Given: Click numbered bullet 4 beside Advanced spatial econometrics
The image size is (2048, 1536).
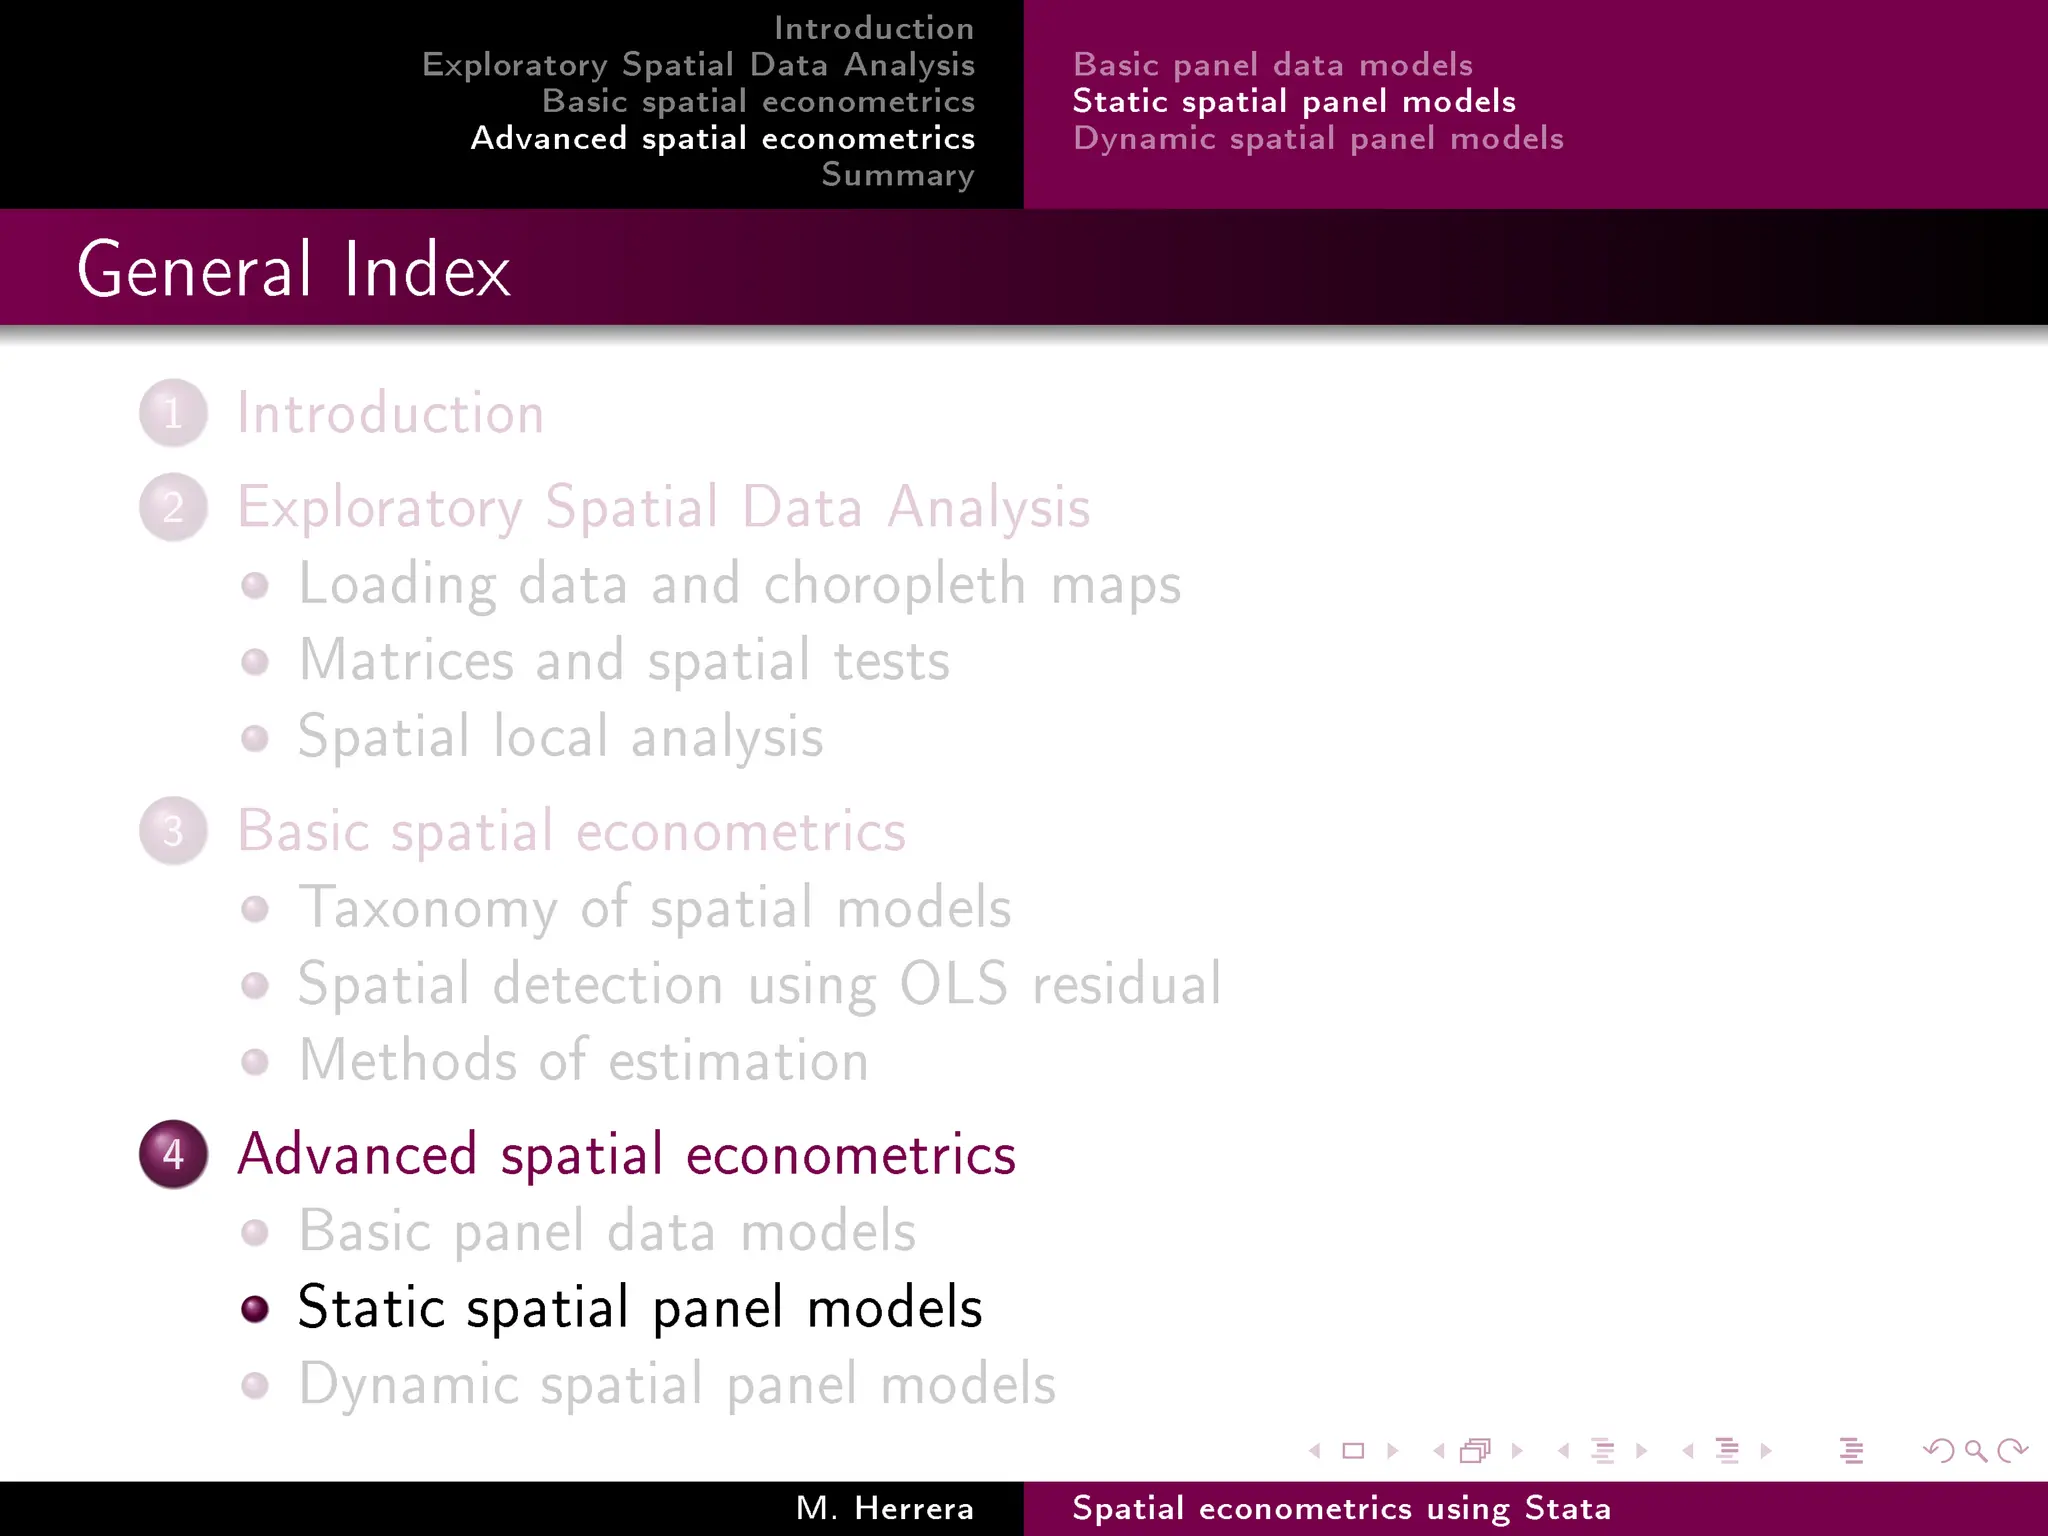Looking at the screenshot, I should click(x=173, y=1154).
